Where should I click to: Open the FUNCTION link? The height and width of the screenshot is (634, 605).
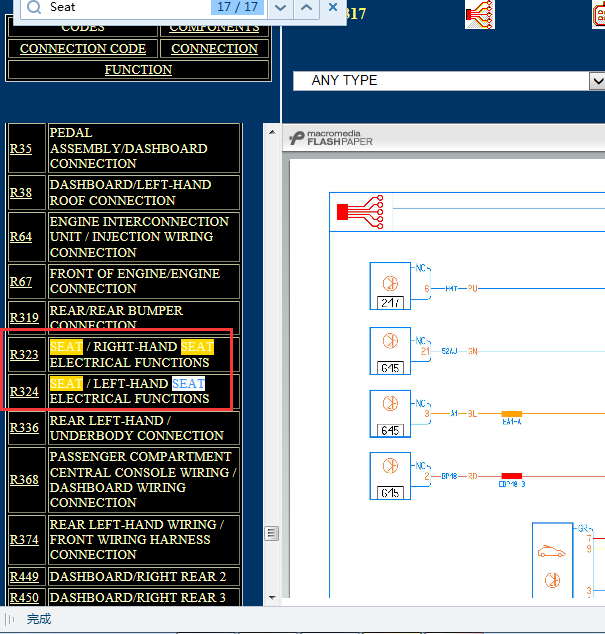point(138,70)
